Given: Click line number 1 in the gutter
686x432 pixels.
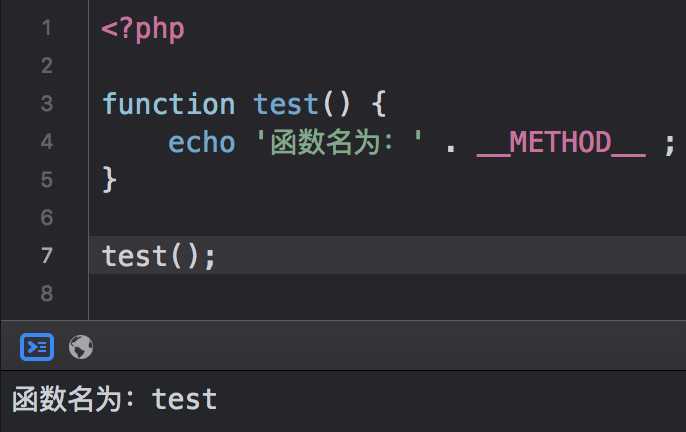Looking at the screenshot, I should [47, 28].
